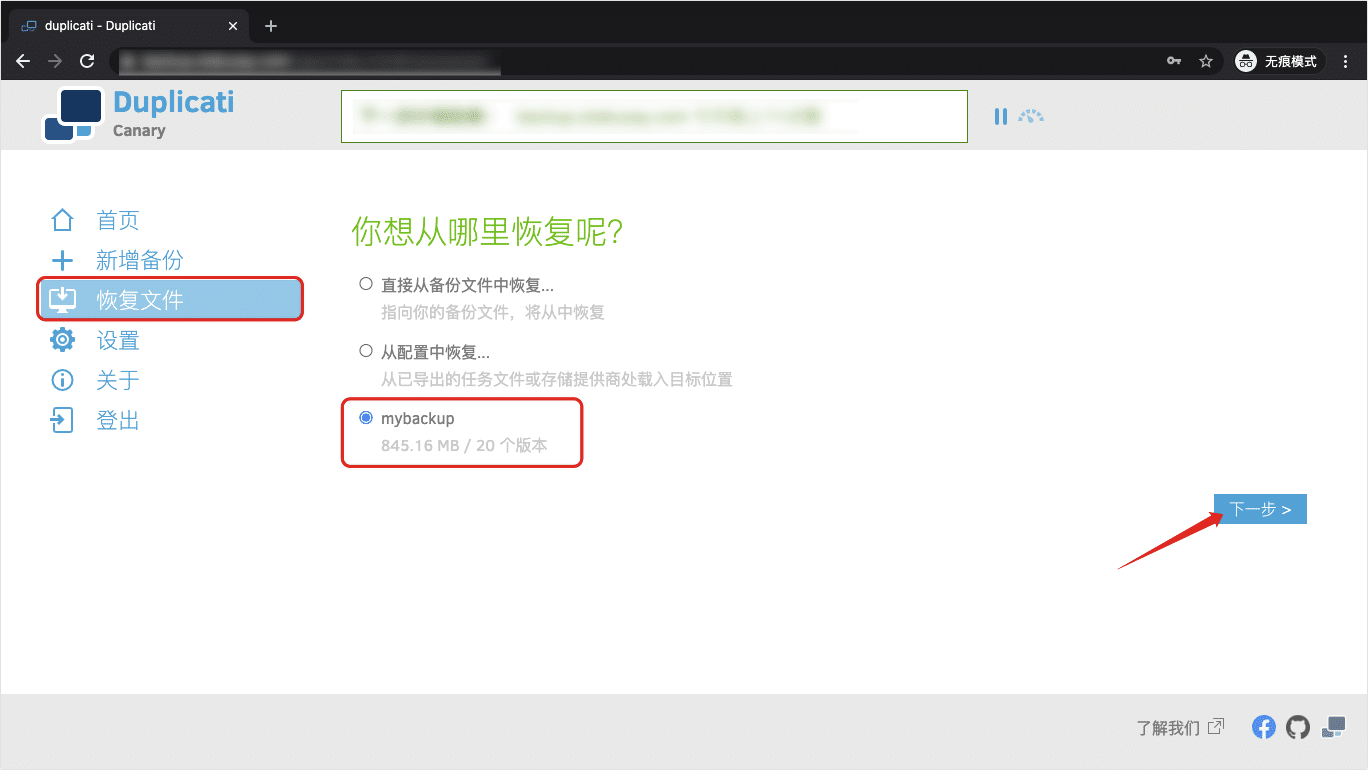Click the status notification box in the header
1368x770 pixels.
(654, 116)
